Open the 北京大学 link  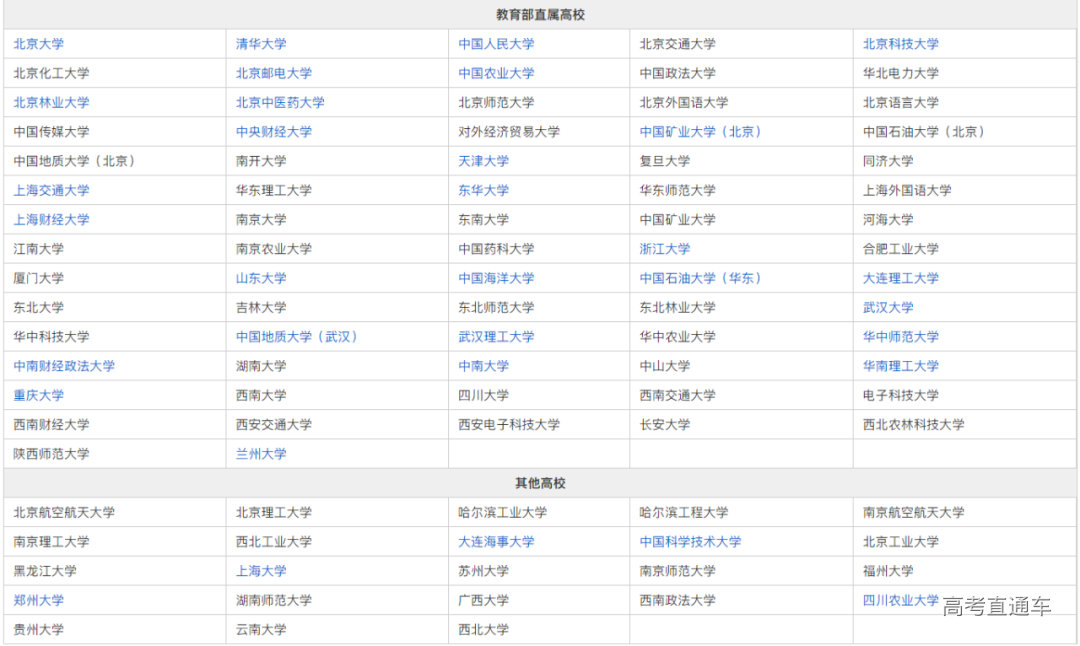click(x=38, y=44)
